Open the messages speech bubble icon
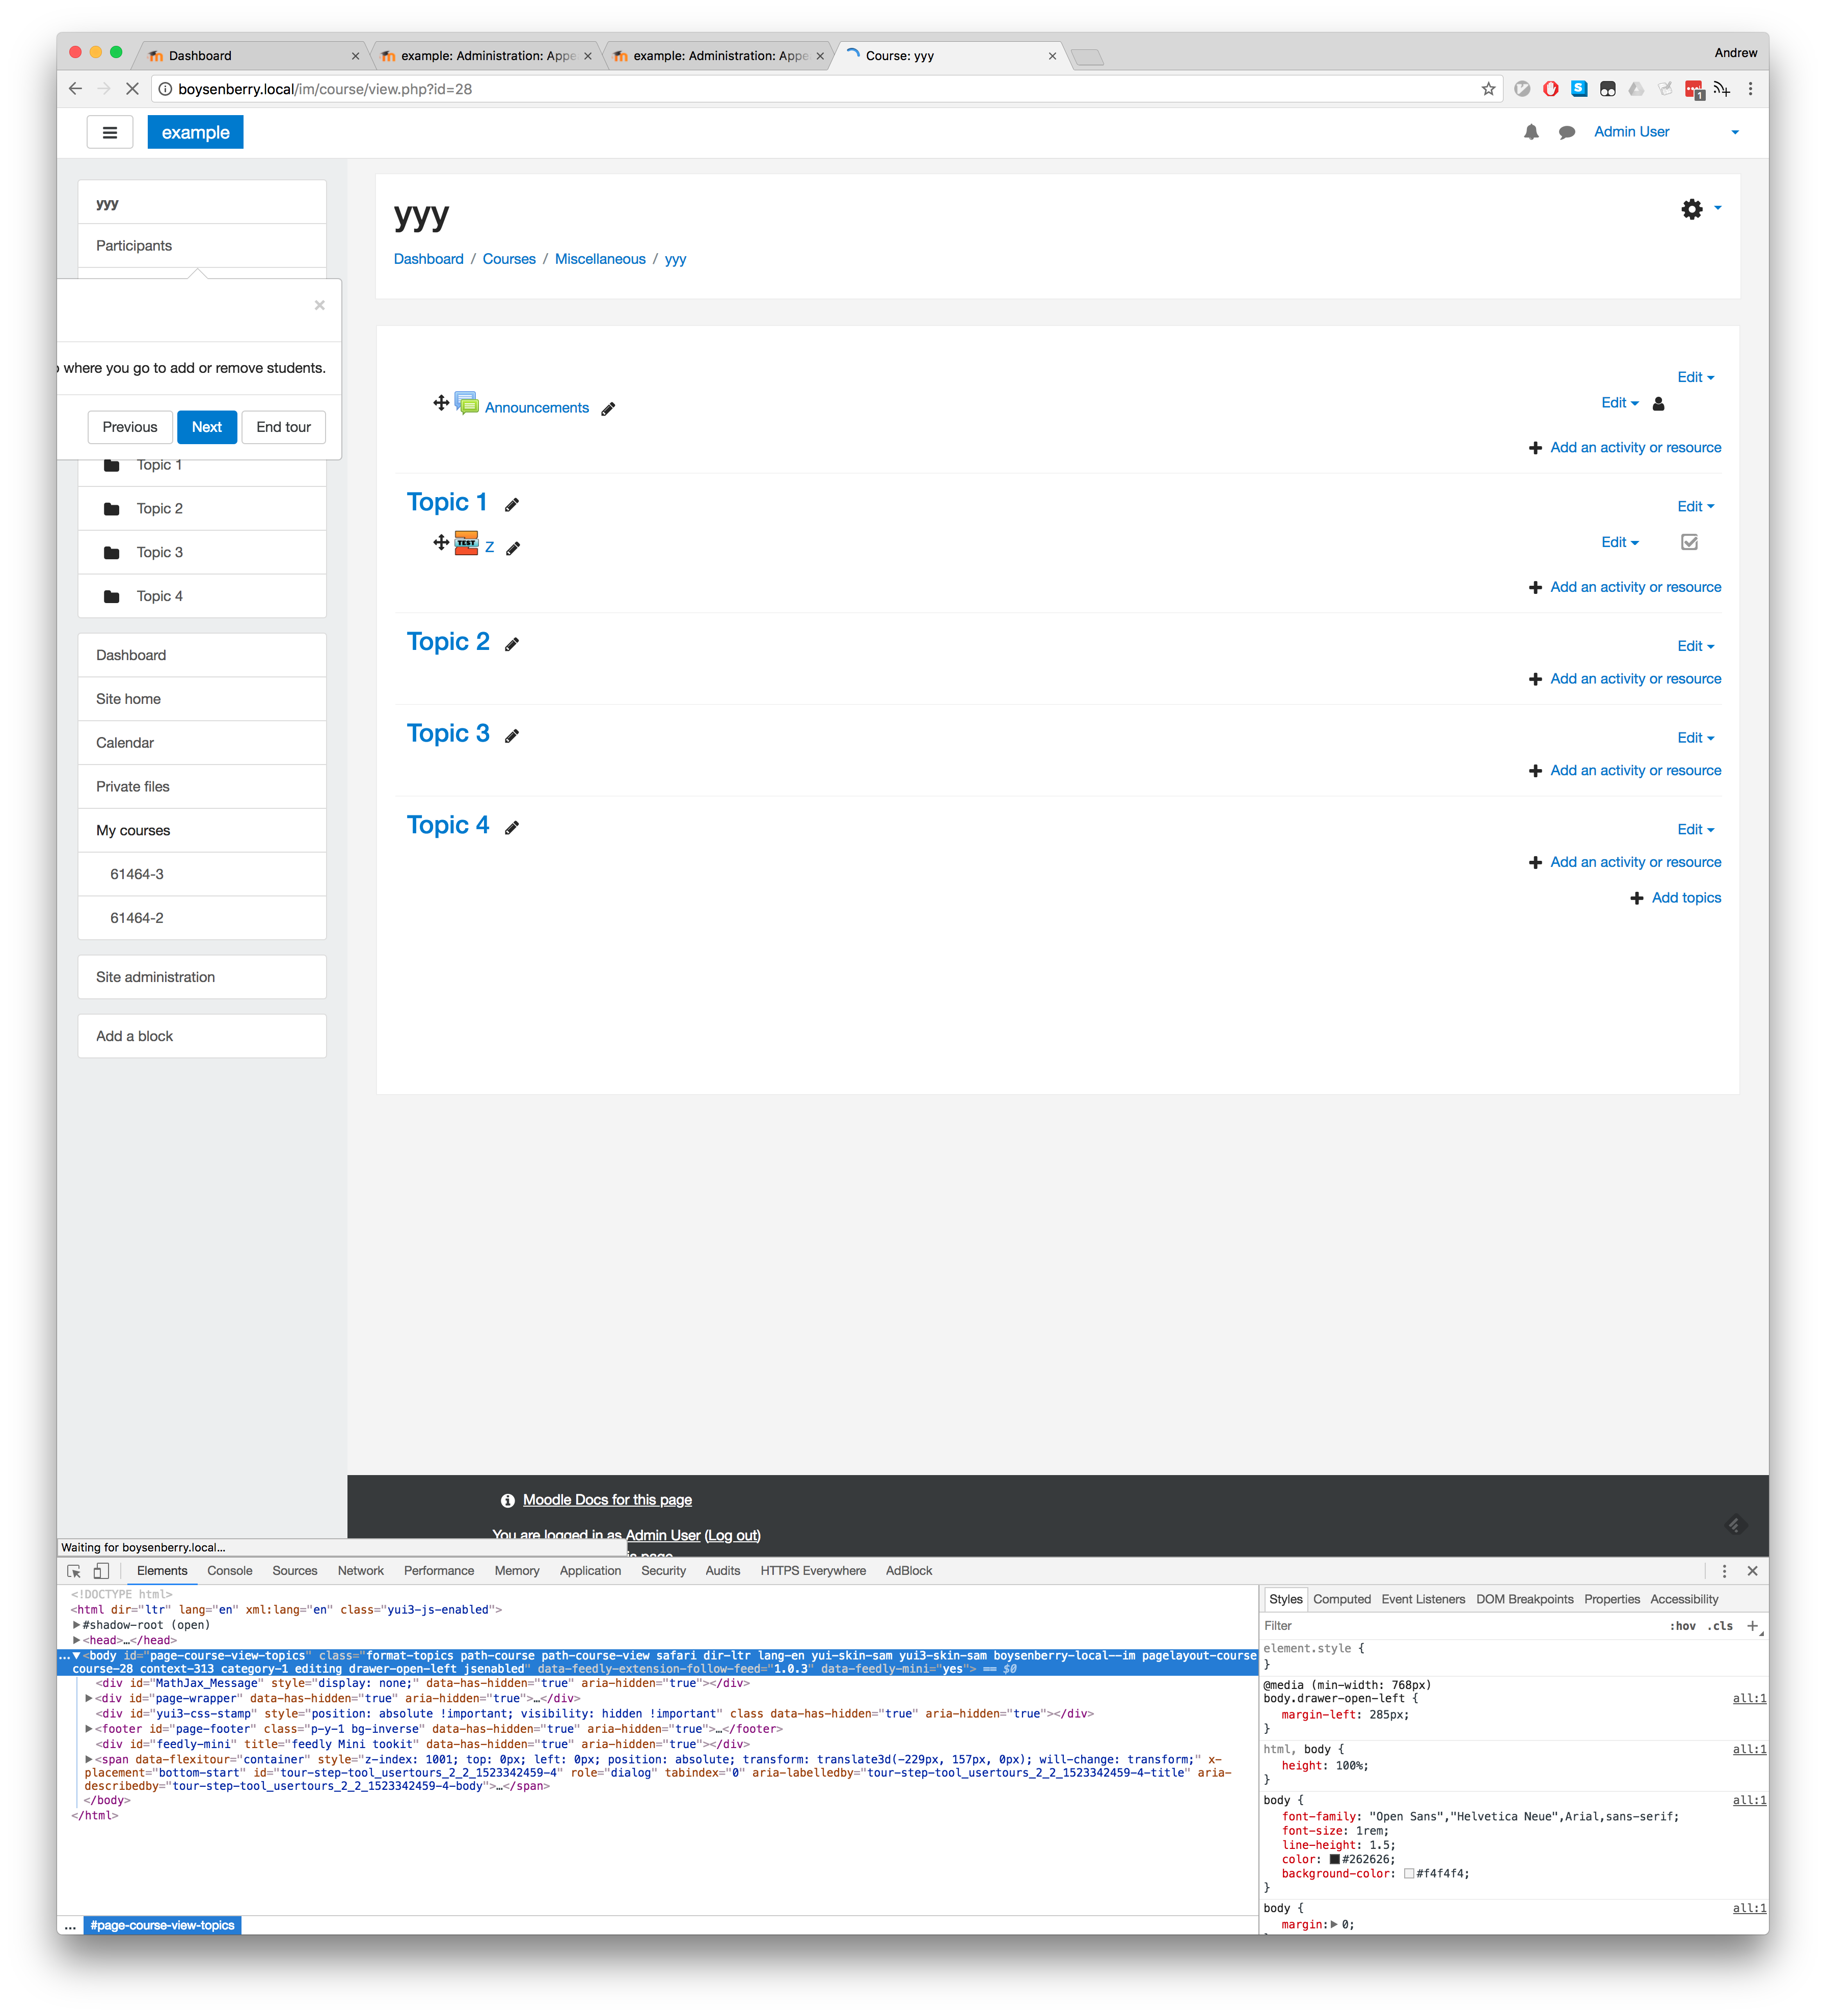1826x2016 pixels. point(1567,132)
